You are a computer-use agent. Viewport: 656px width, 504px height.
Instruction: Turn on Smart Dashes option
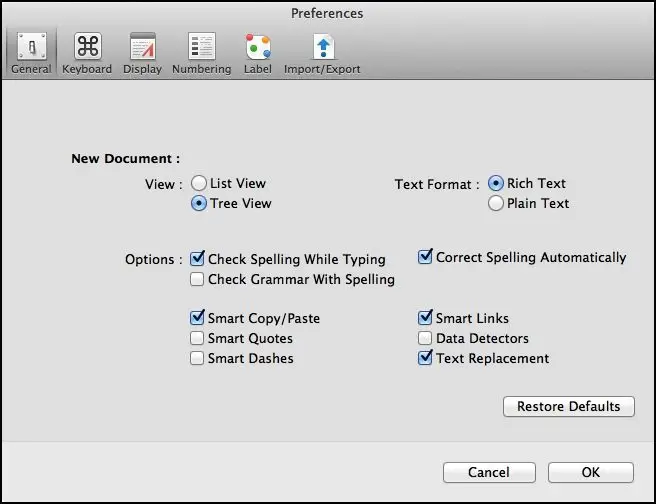click(197, 358)
